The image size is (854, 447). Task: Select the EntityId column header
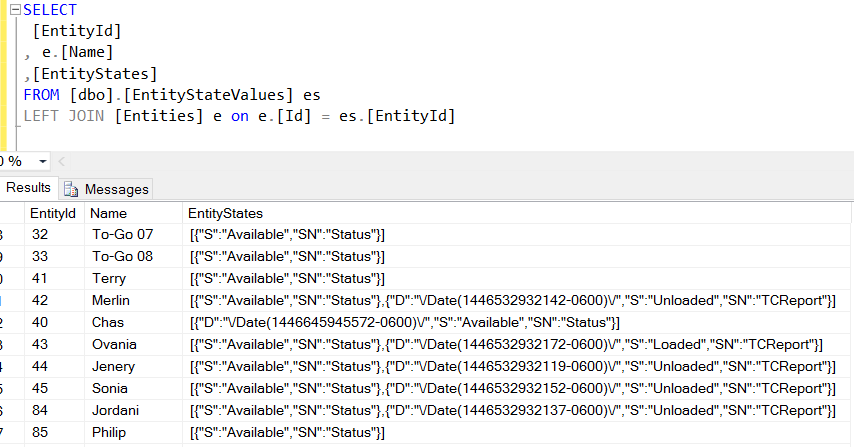coord(54,213)
